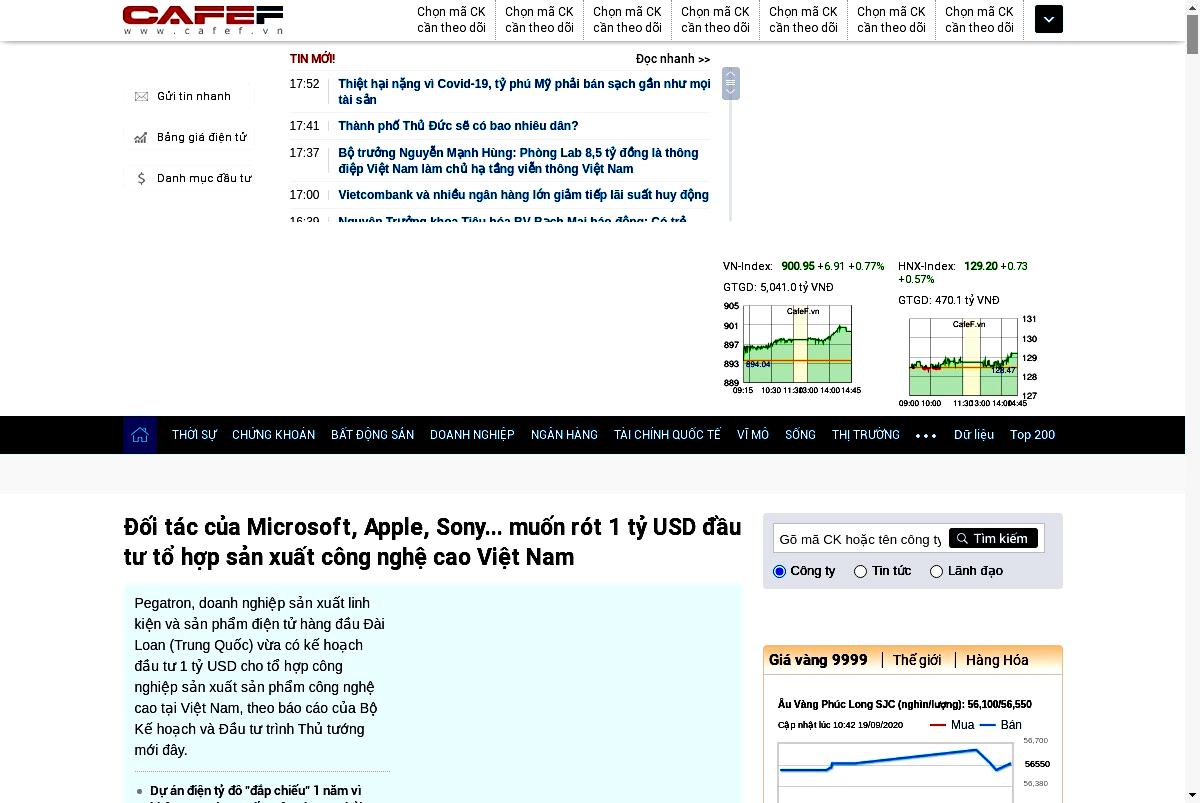Open the NGÂN HÀNG menu
Viewport: 1200px width, 803px height.
coord(564,435)
